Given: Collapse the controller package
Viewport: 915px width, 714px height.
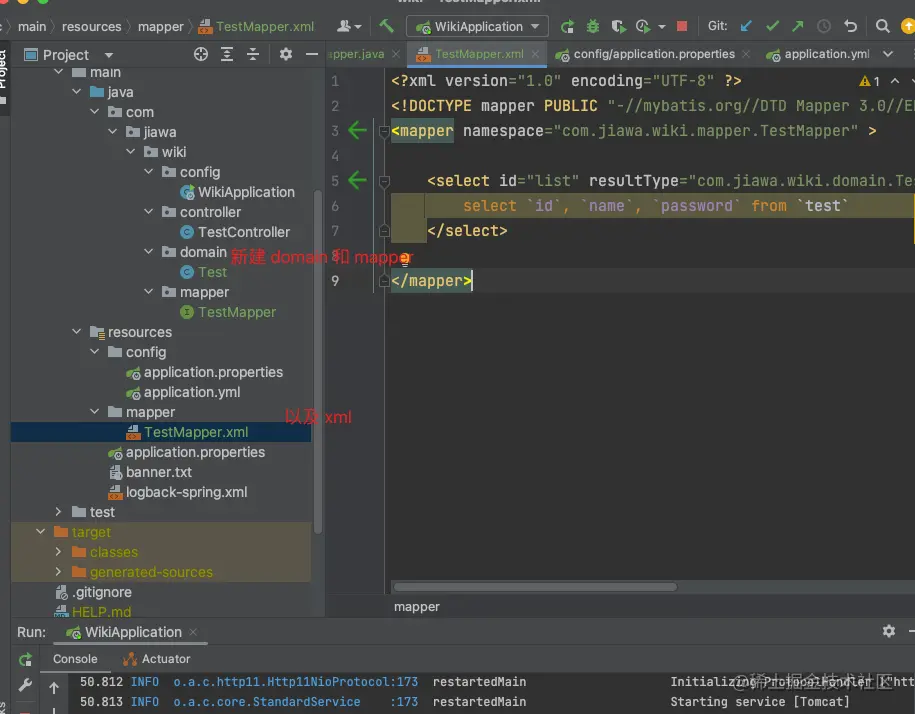Looking at the screenshot, I should point(148,211).
